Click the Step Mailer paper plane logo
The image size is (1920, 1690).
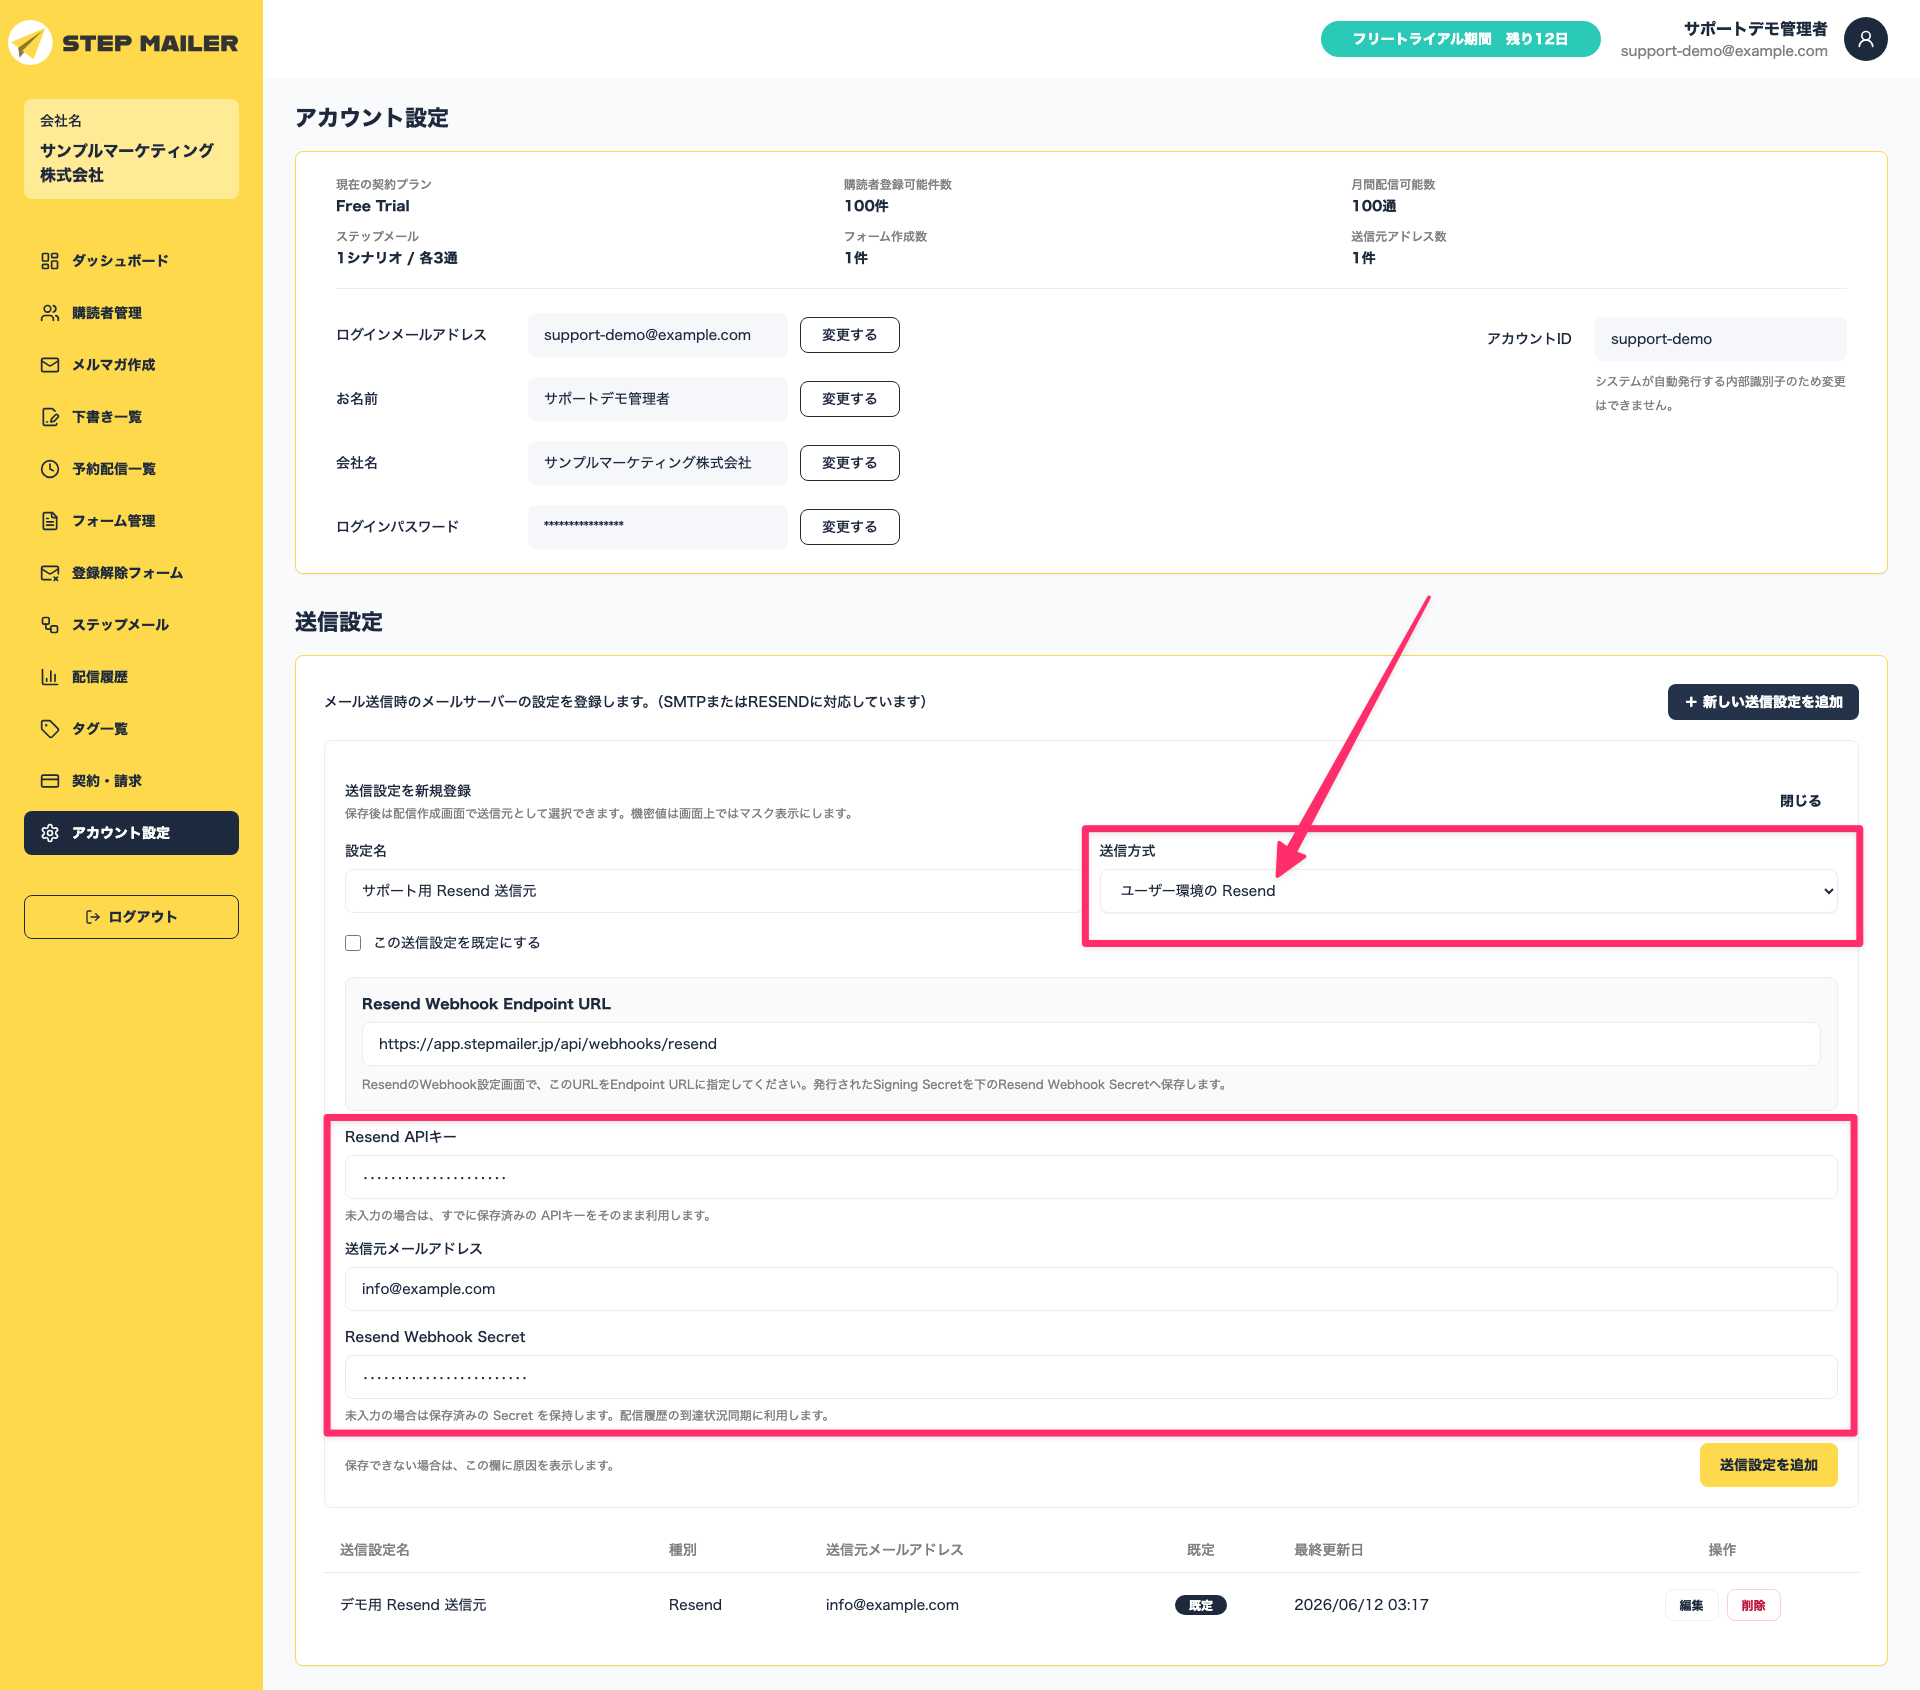[30, 43]
